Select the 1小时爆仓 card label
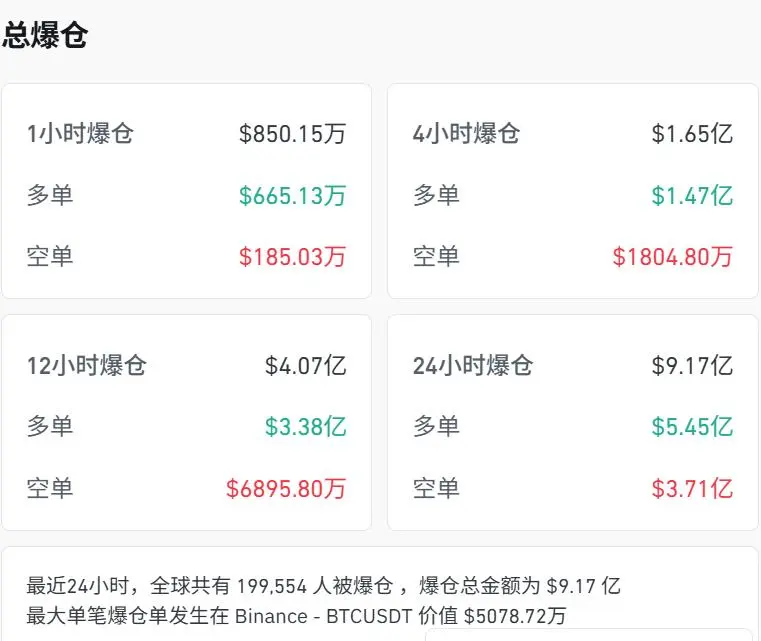The width and height of the screenshot is (761, 641). tap(80, 133)
